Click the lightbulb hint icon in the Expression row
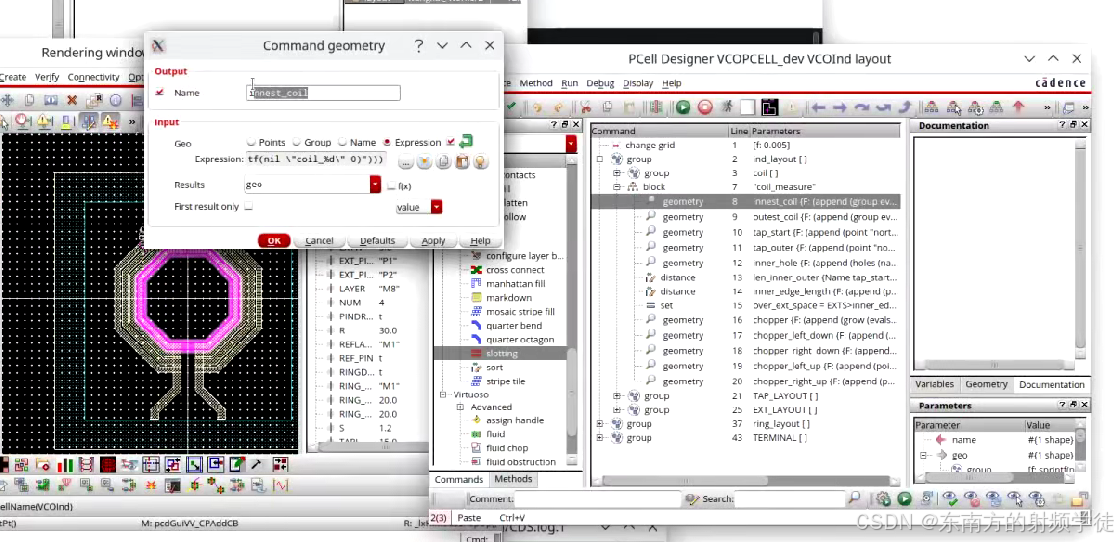 pos(481,163)
